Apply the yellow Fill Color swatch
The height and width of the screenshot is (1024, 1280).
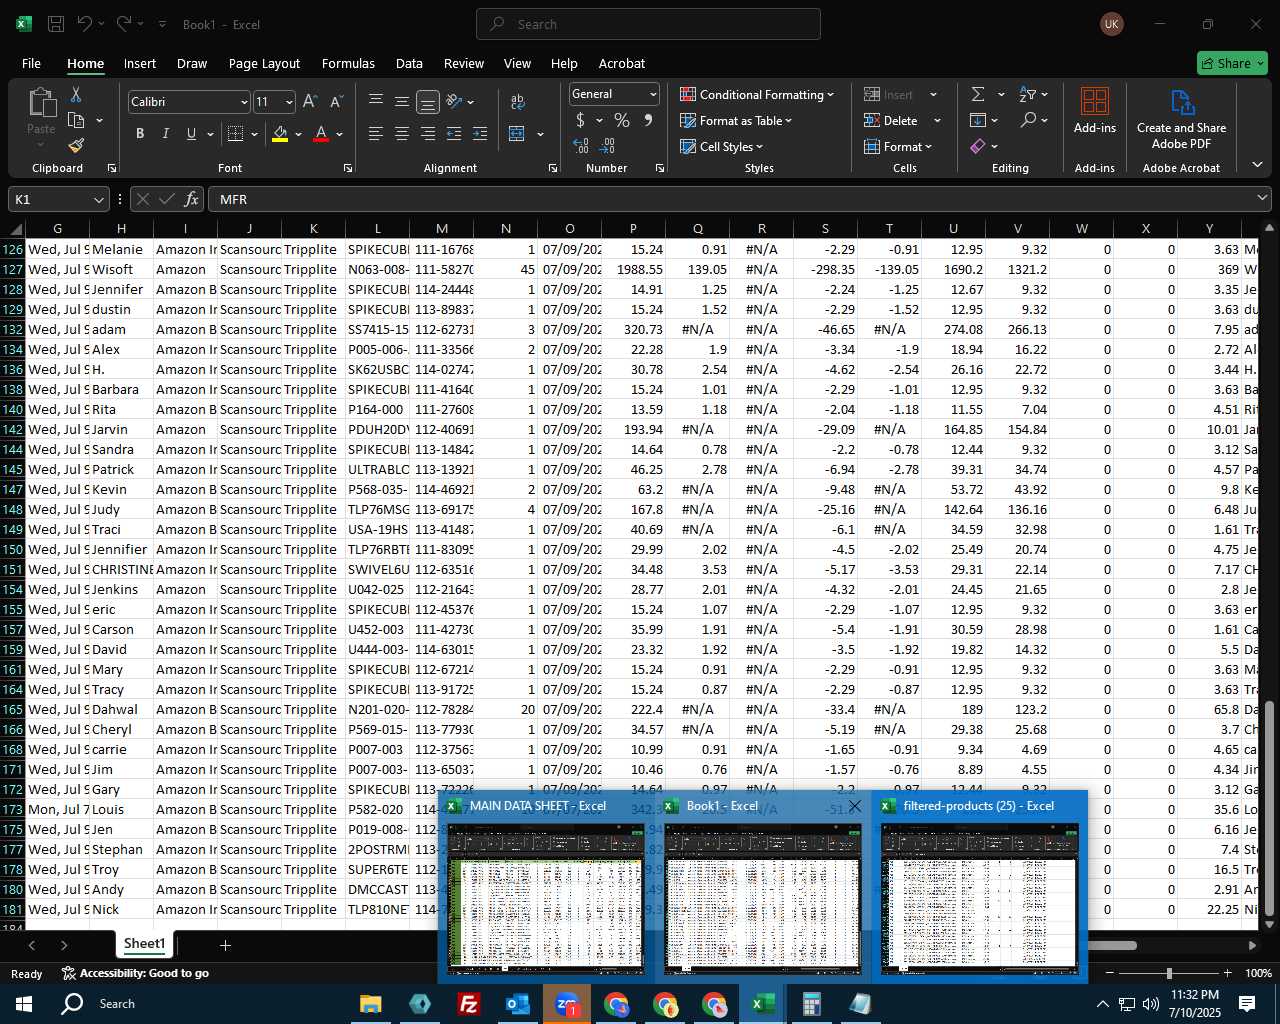tap(280, 134)
